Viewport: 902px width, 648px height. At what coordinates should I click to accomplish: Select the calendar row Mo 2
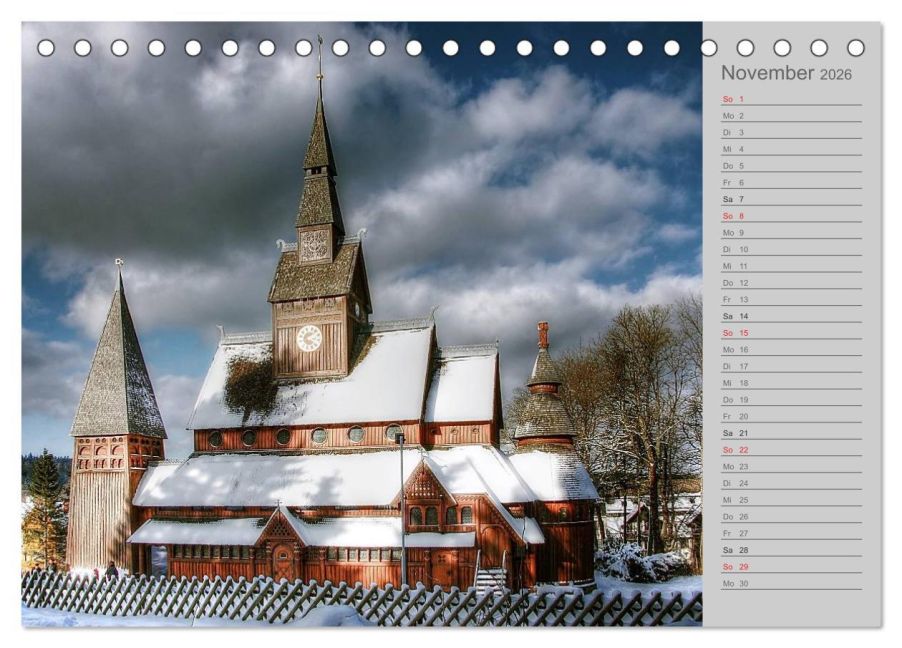pyautogui.click(x=792, y=116)
